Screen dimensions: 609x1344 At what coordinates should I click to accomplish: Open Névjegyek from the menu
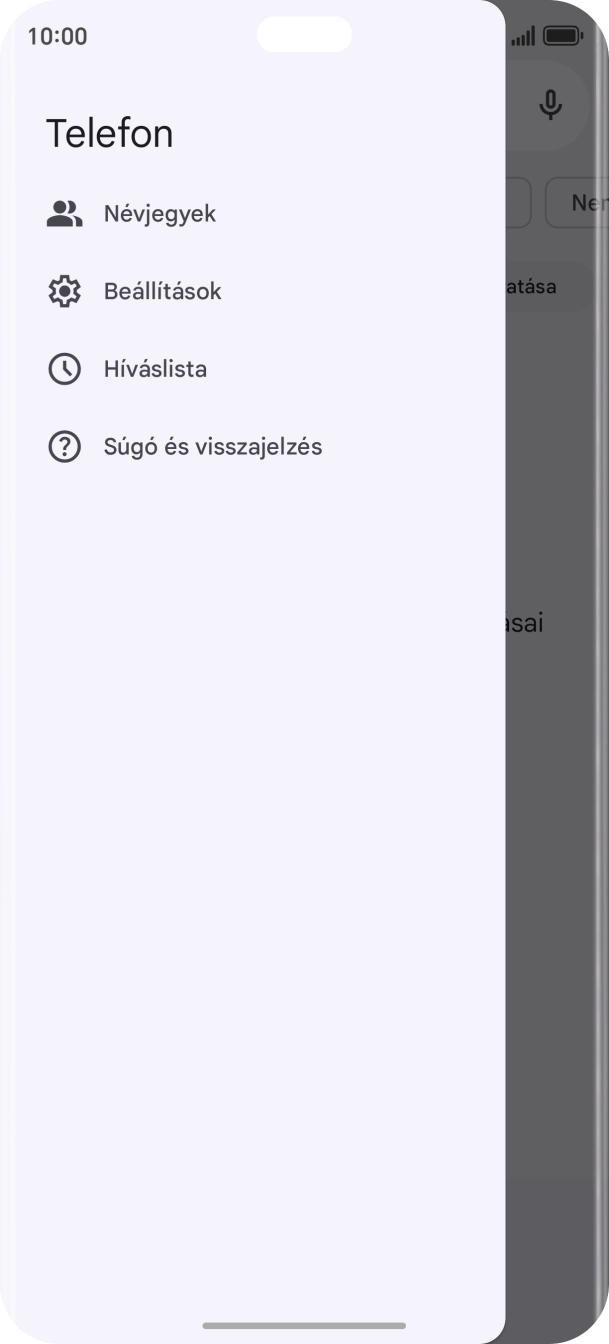coord(159,213)
